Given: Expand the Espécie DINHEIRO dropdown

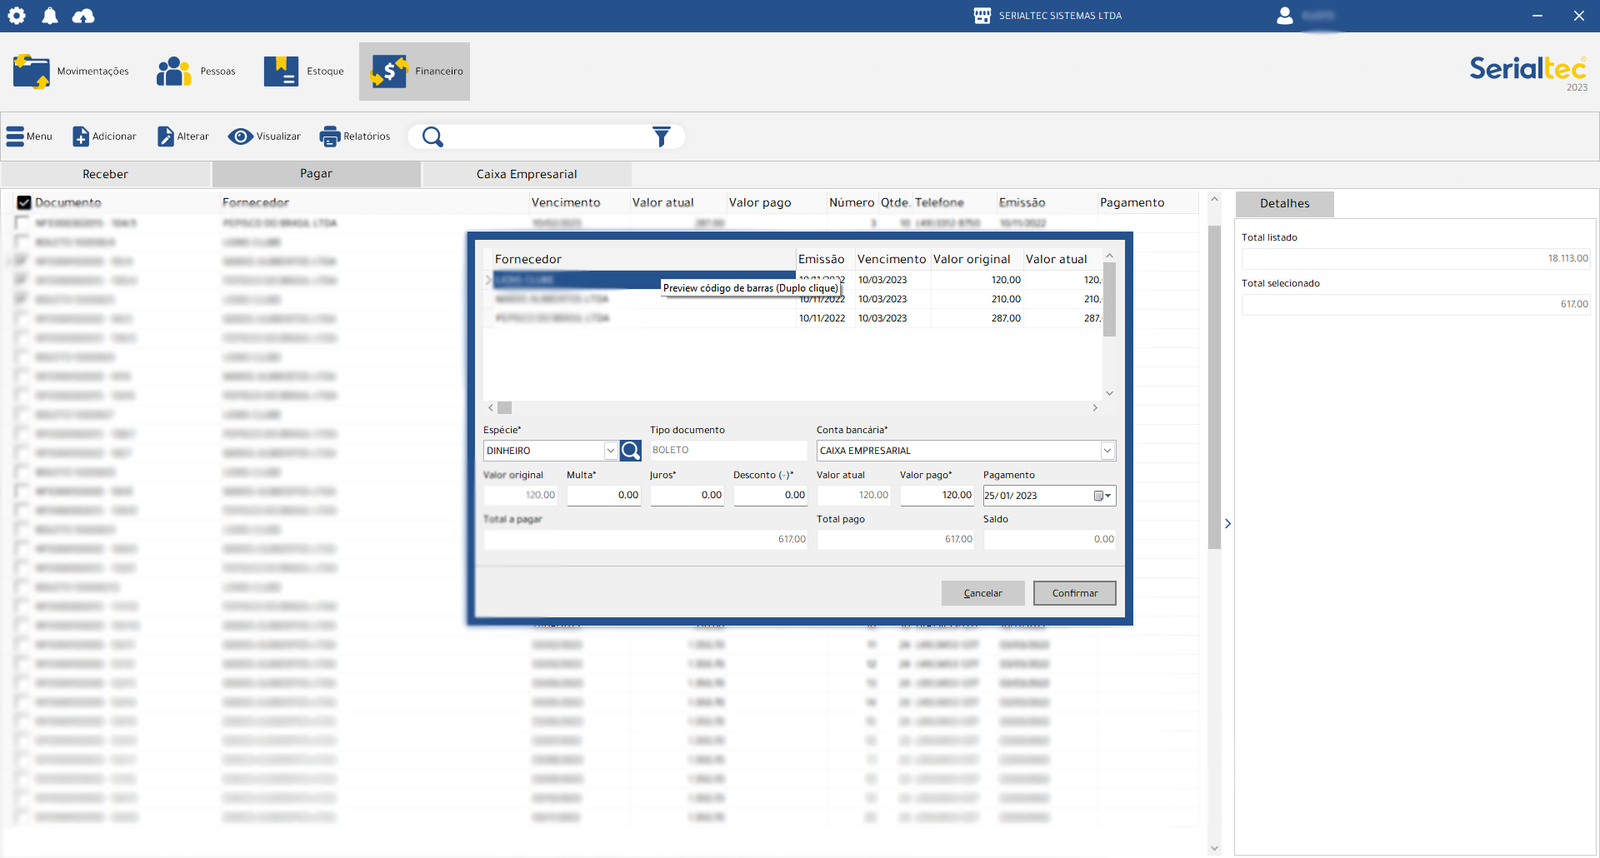Looking at the screenshot, I should [x=610, y=451].
